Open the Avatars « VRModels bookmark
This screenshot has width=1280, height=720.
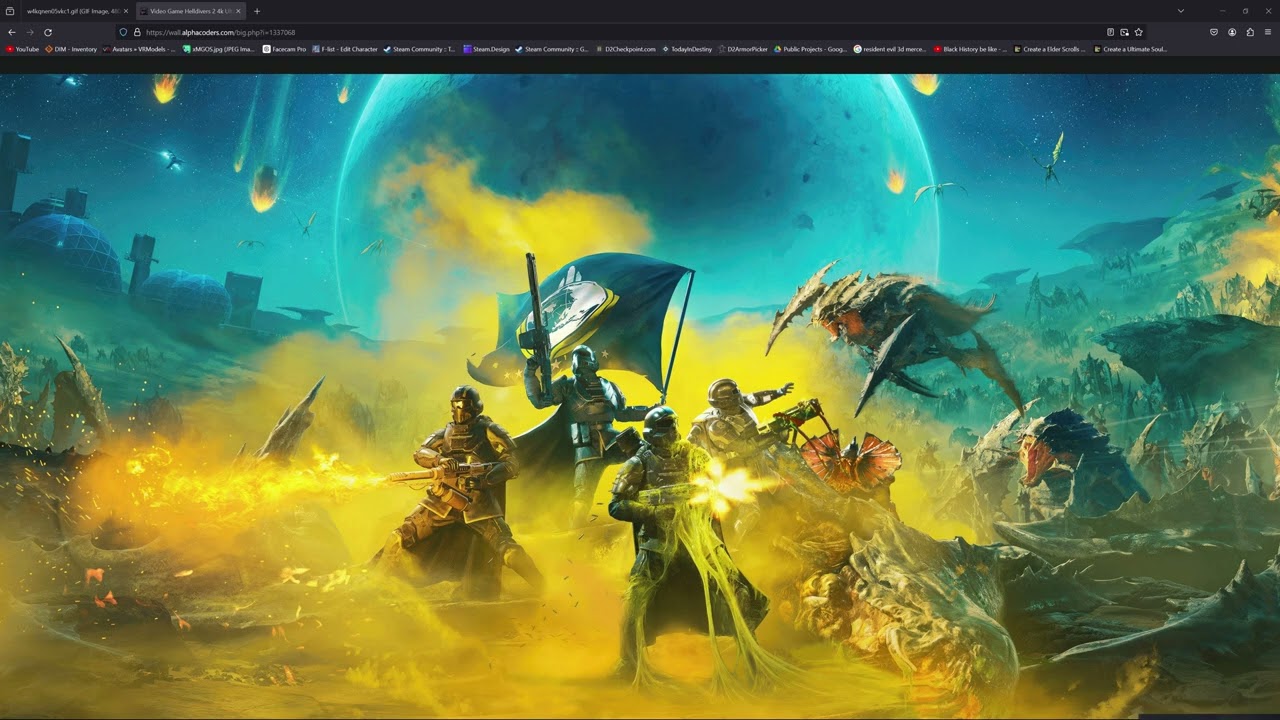coord(139,49)
